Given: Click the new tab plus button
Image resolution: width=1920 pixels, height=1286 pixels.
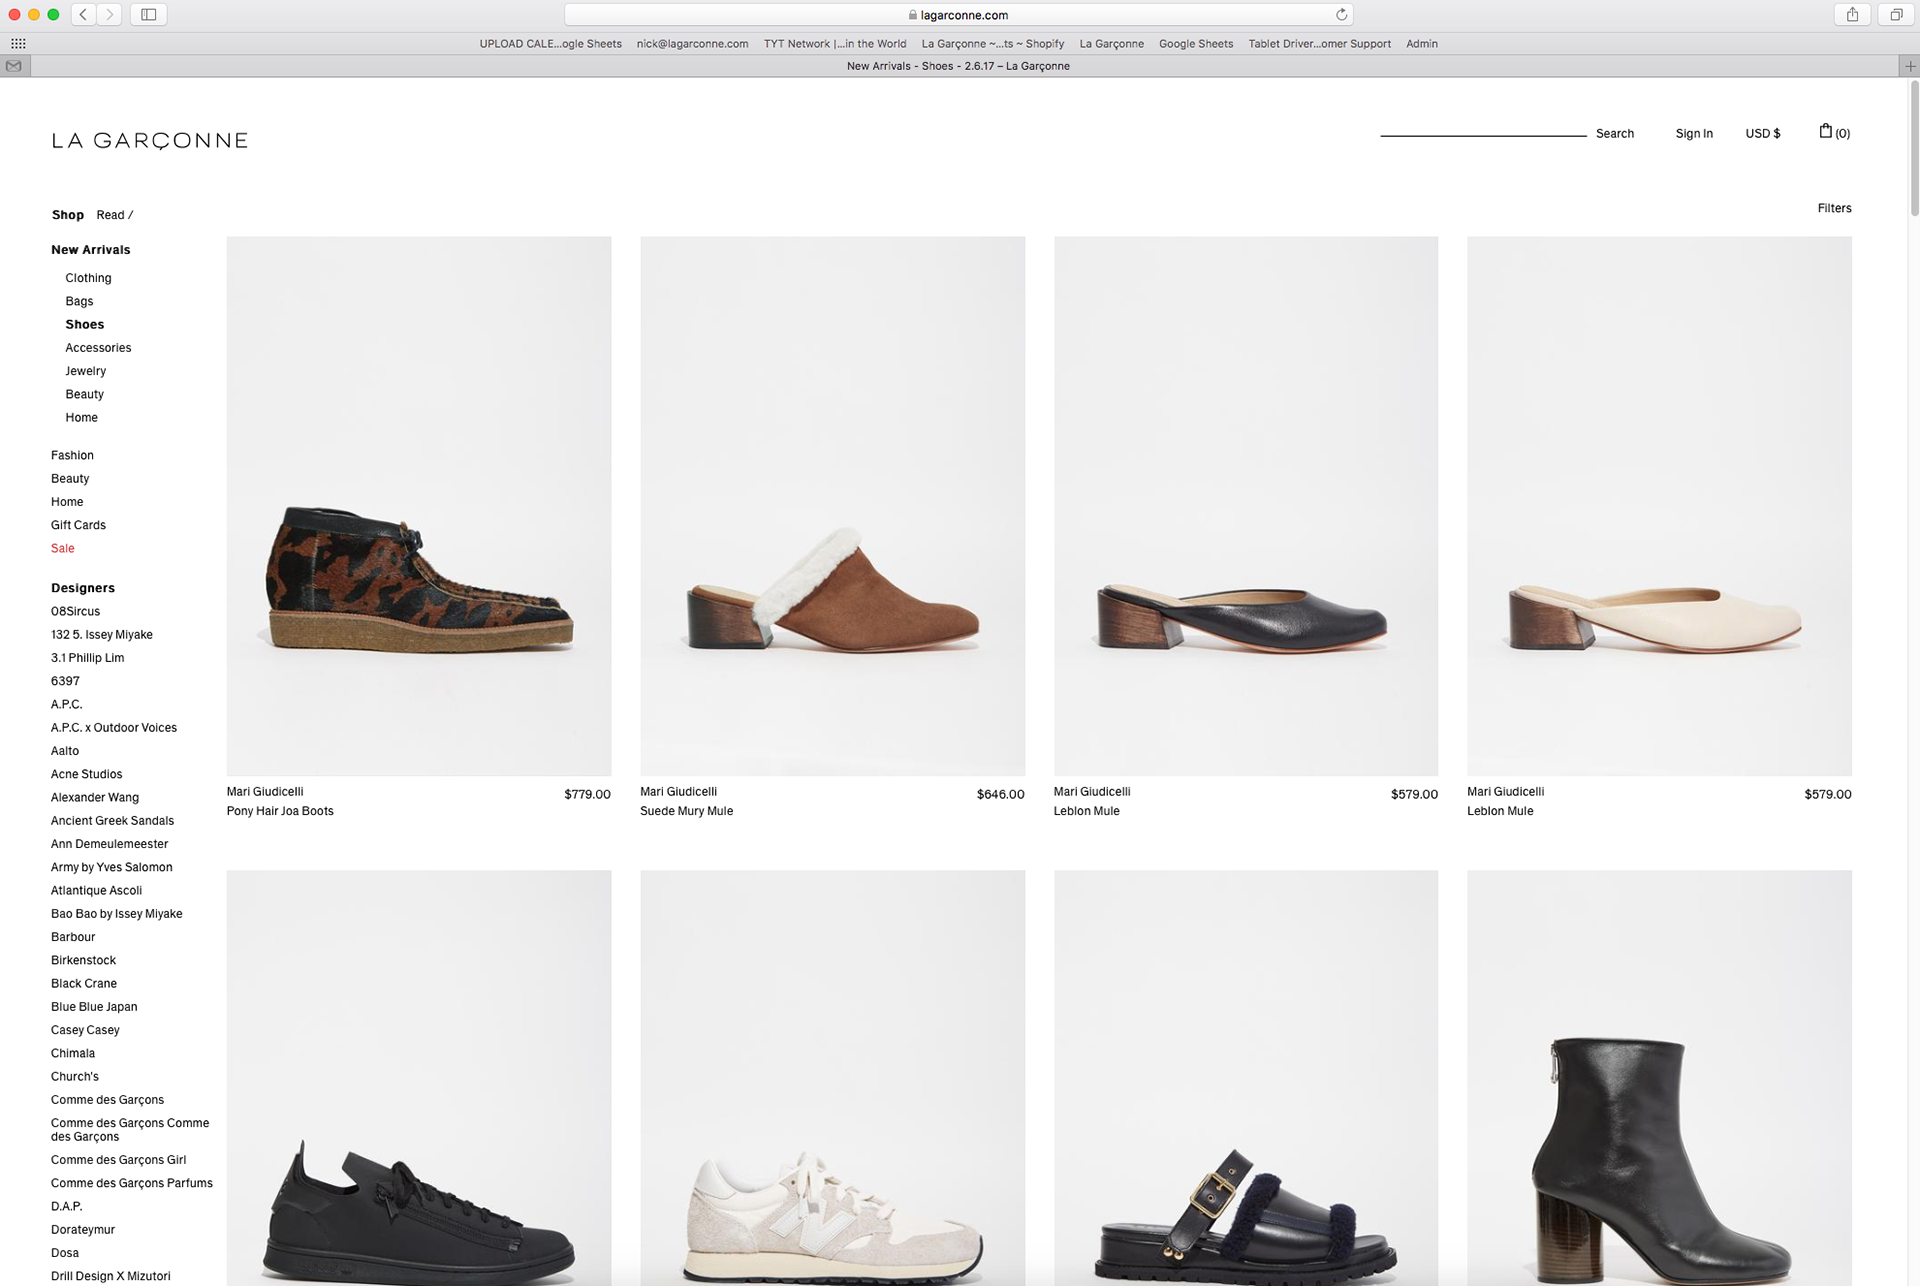Looking at the screenshot, I should (1909, 66).
